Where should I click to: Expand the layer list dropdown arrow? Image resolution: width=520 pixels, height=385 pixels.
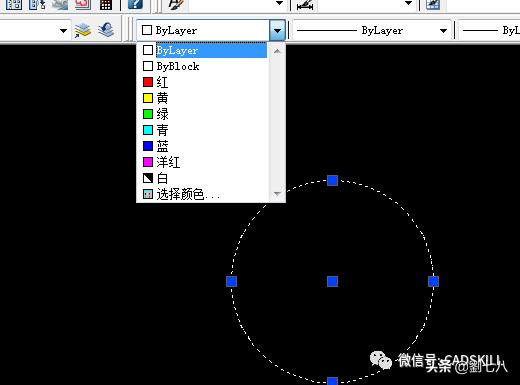tap(63, 31)
